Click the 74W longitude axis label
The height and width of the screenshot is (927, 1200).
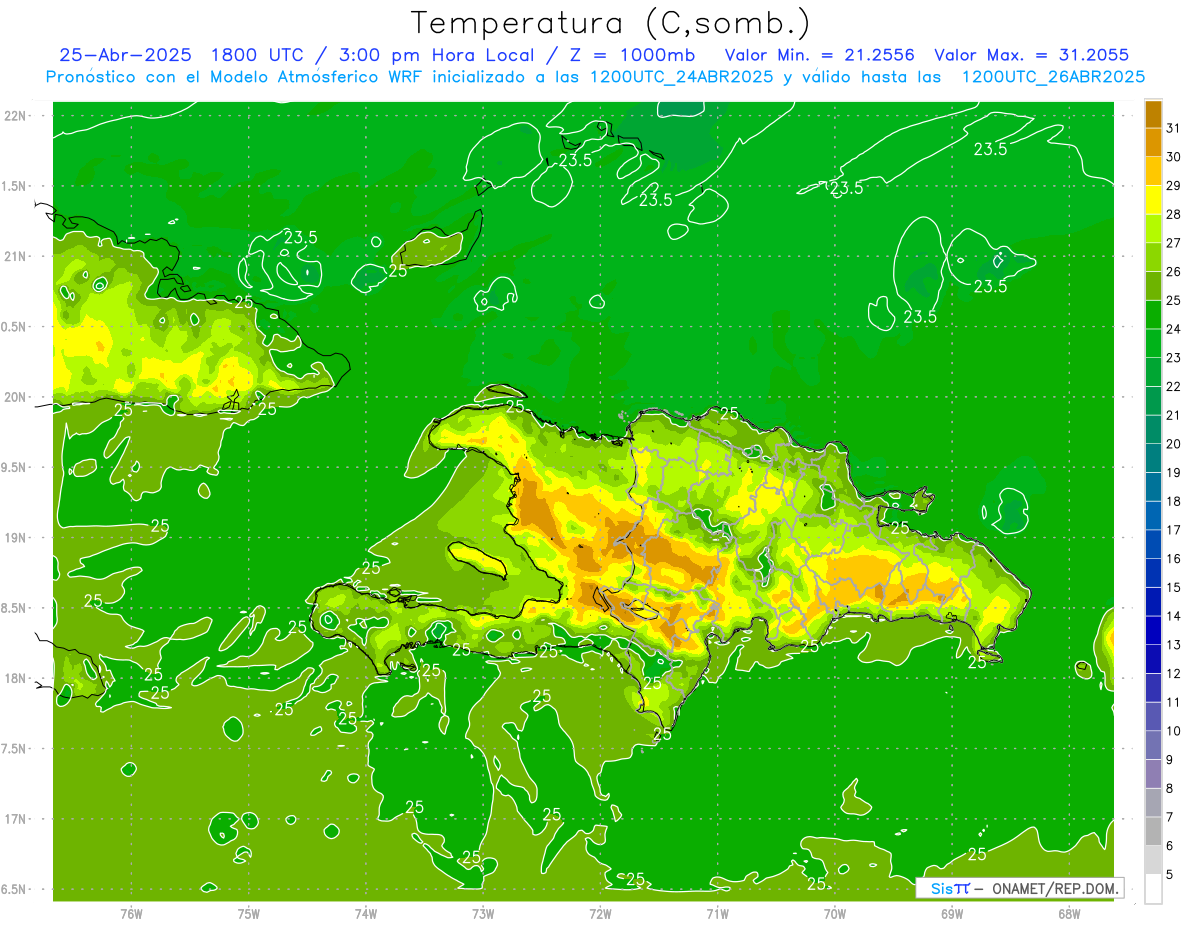(x=366, y=913)
